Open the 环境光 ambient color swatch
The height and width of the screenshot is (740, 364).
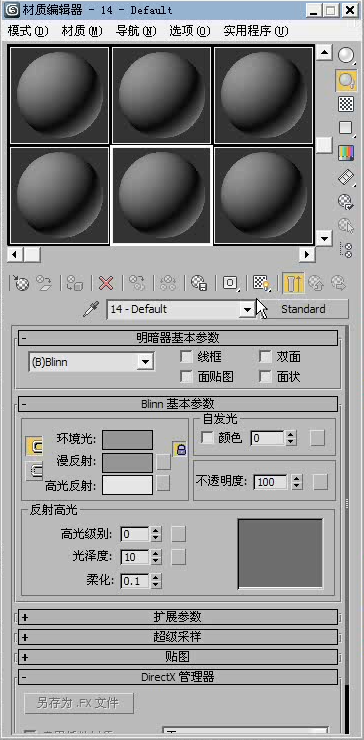(127, 439)
